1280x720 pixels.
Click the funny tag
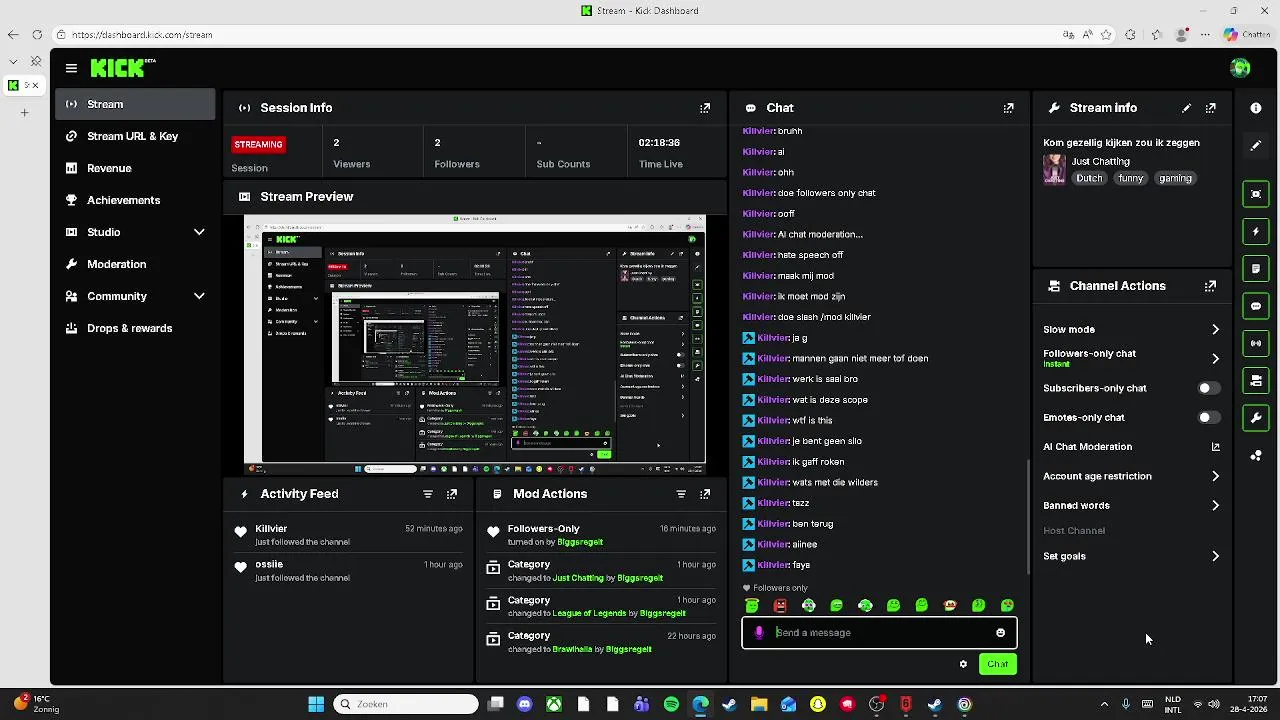tap(1130, 178)
